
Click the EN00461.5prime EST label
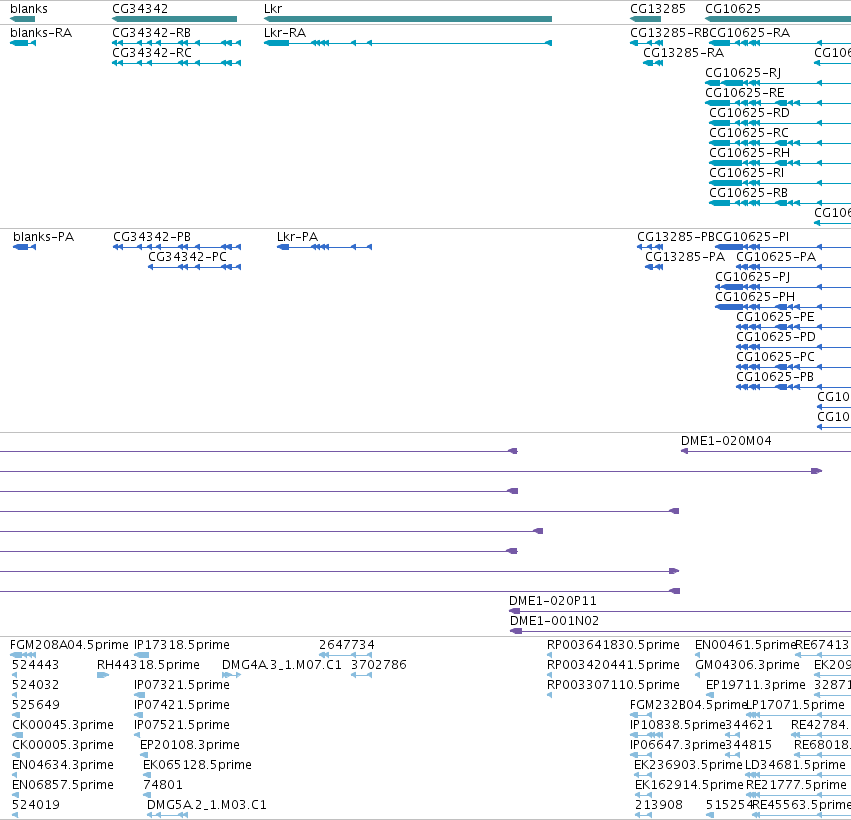pos(745,645)
